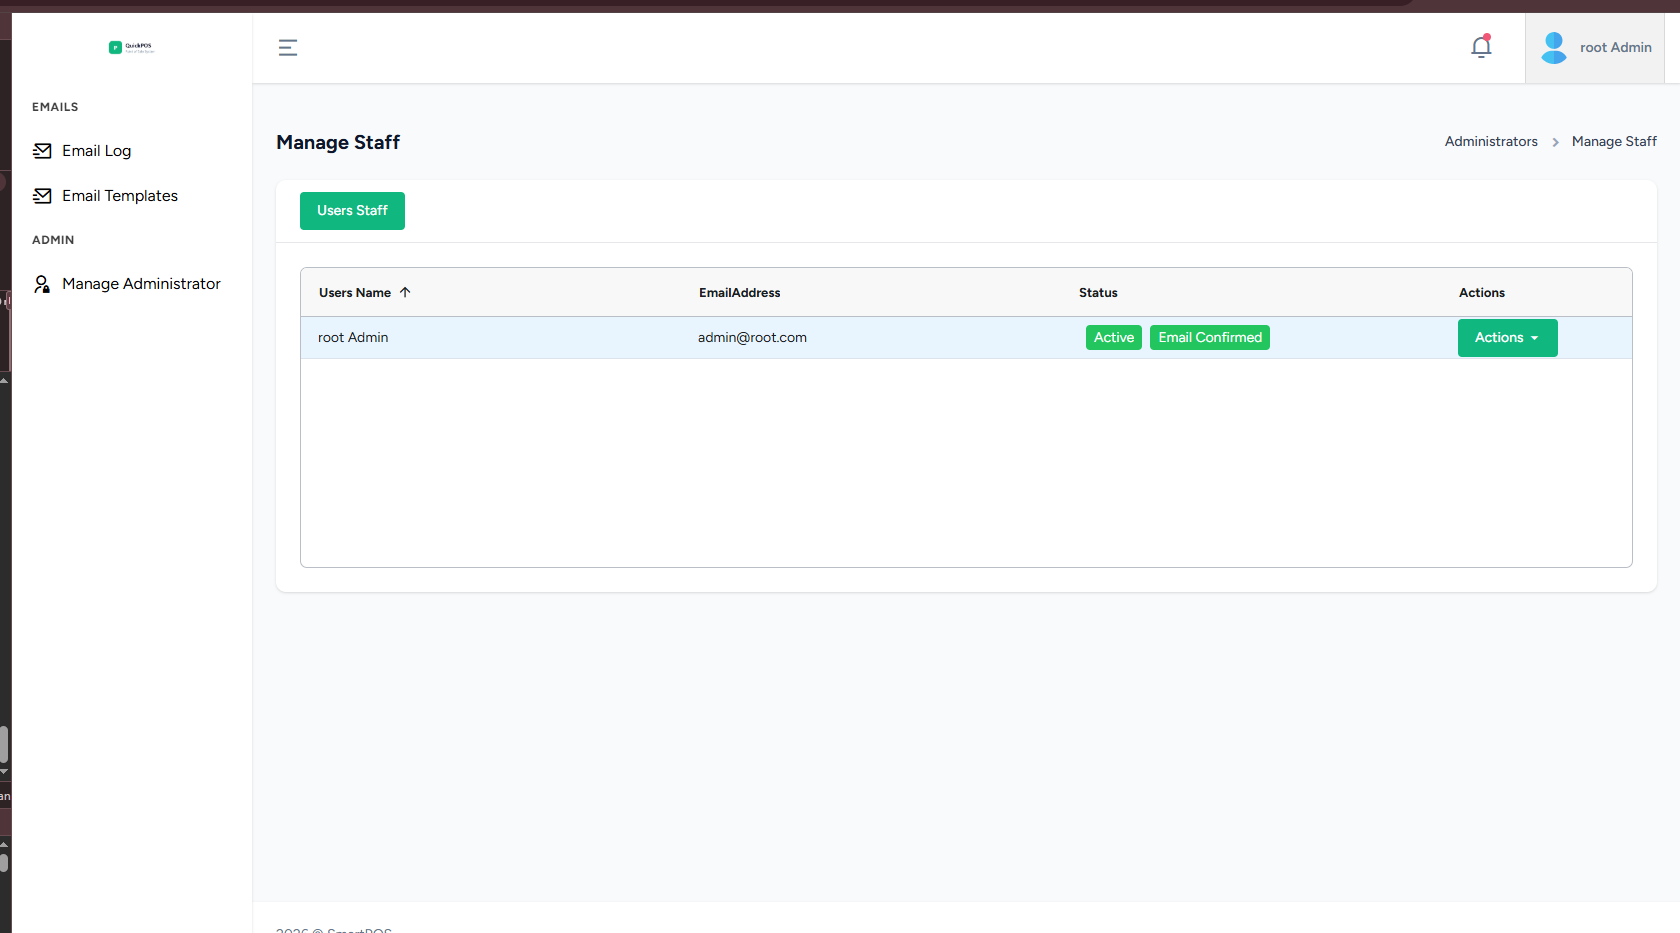Screen dimensions: 1680x933
Task: Open the notifications bell
Action: pos(1481,47)
